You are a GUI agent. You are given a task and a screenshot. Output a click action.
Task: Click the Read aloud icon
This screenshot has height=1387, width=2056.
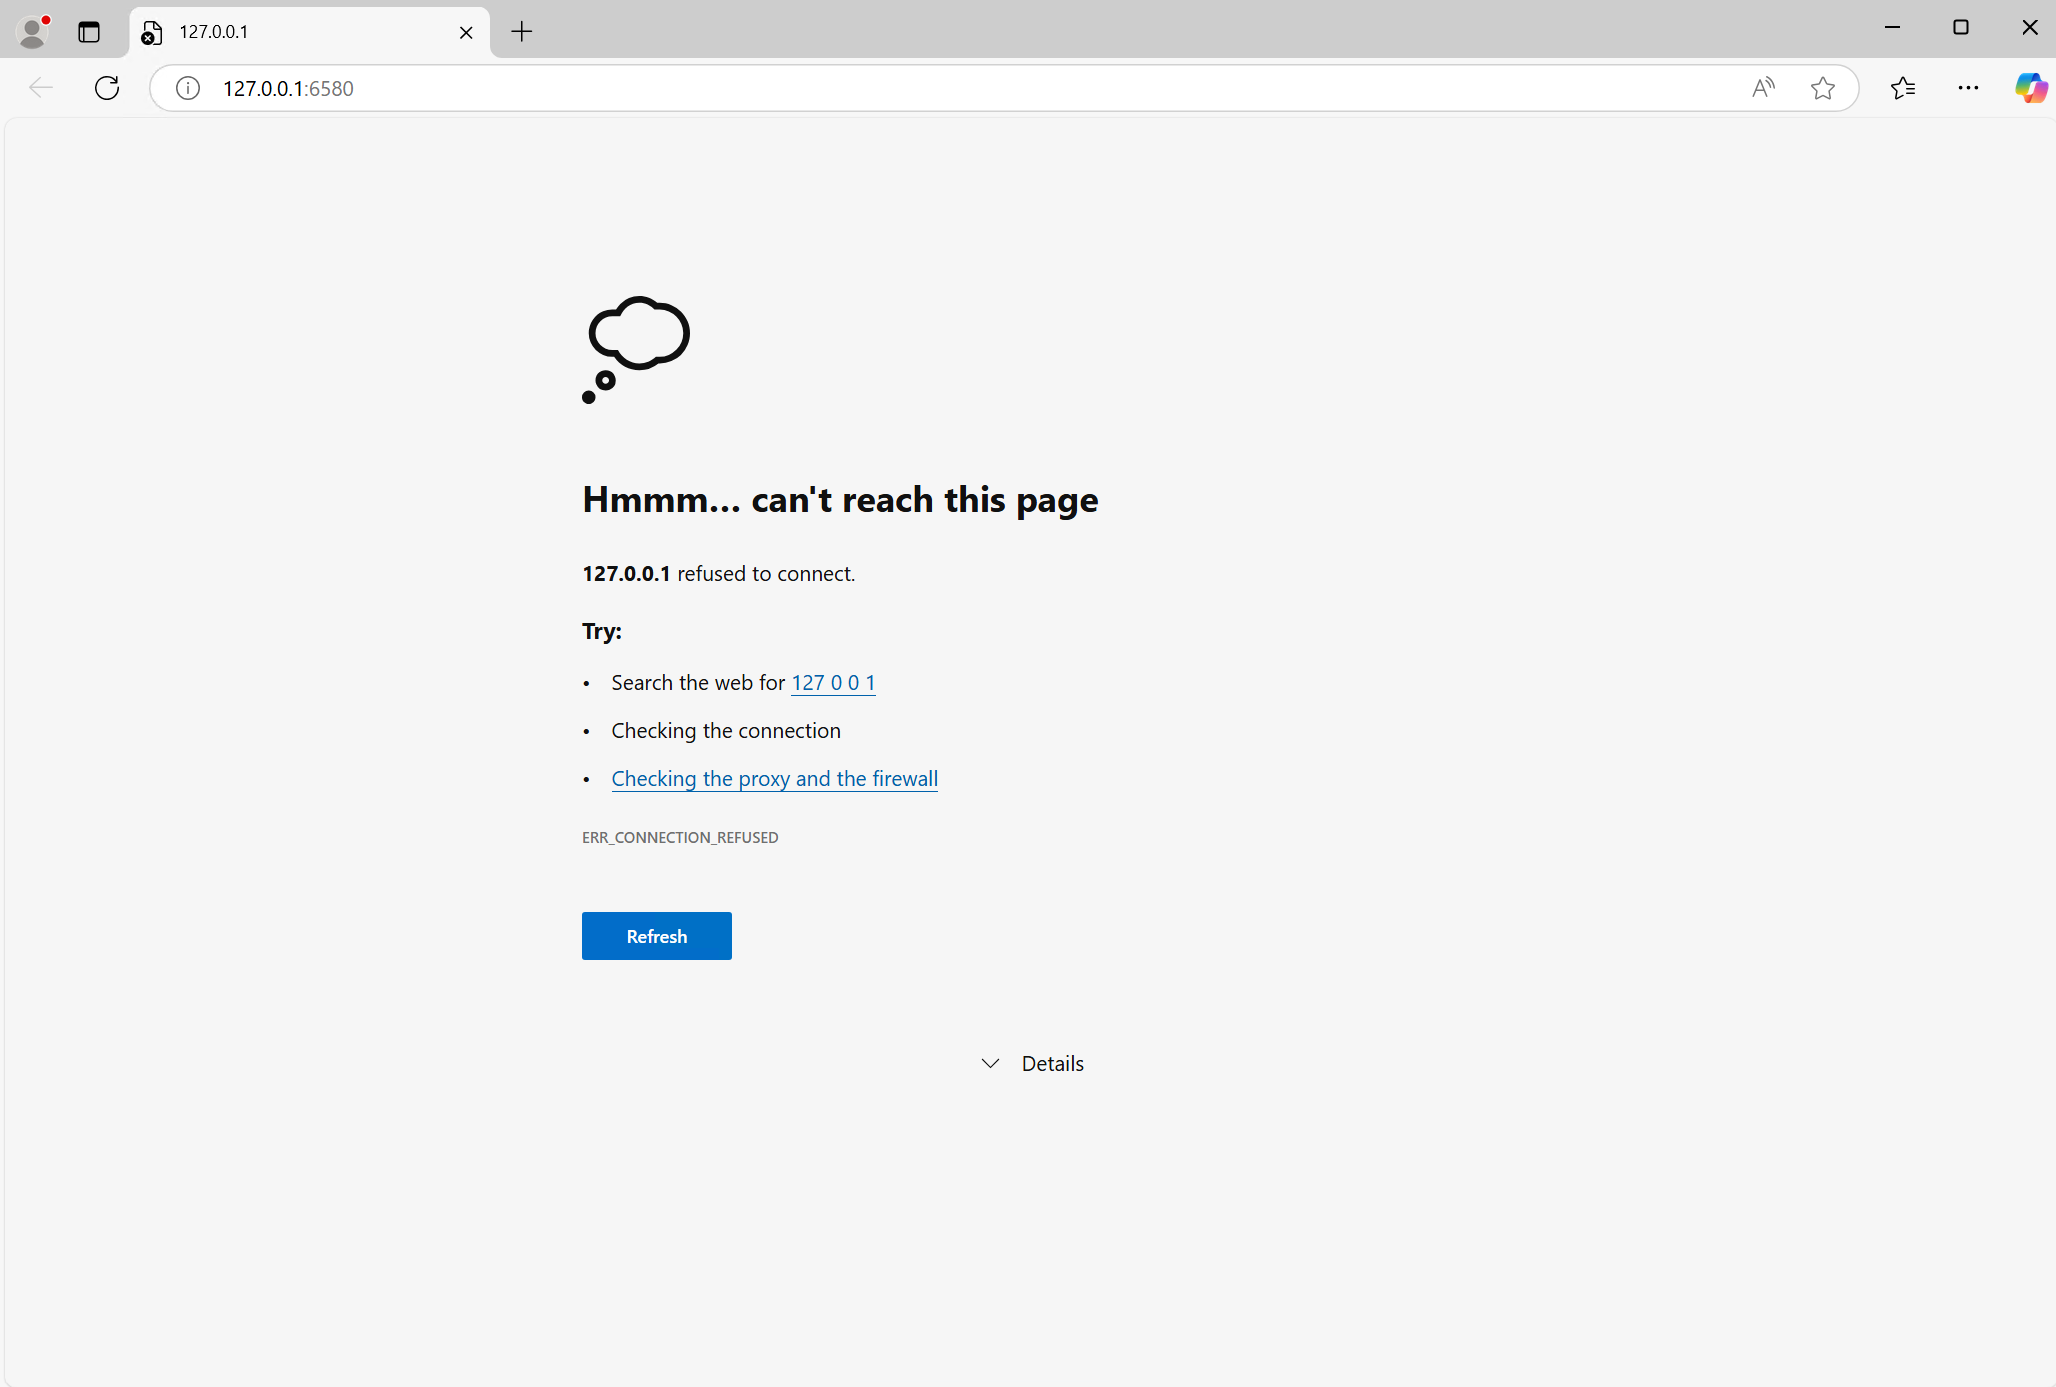(x=1763, y=88)
